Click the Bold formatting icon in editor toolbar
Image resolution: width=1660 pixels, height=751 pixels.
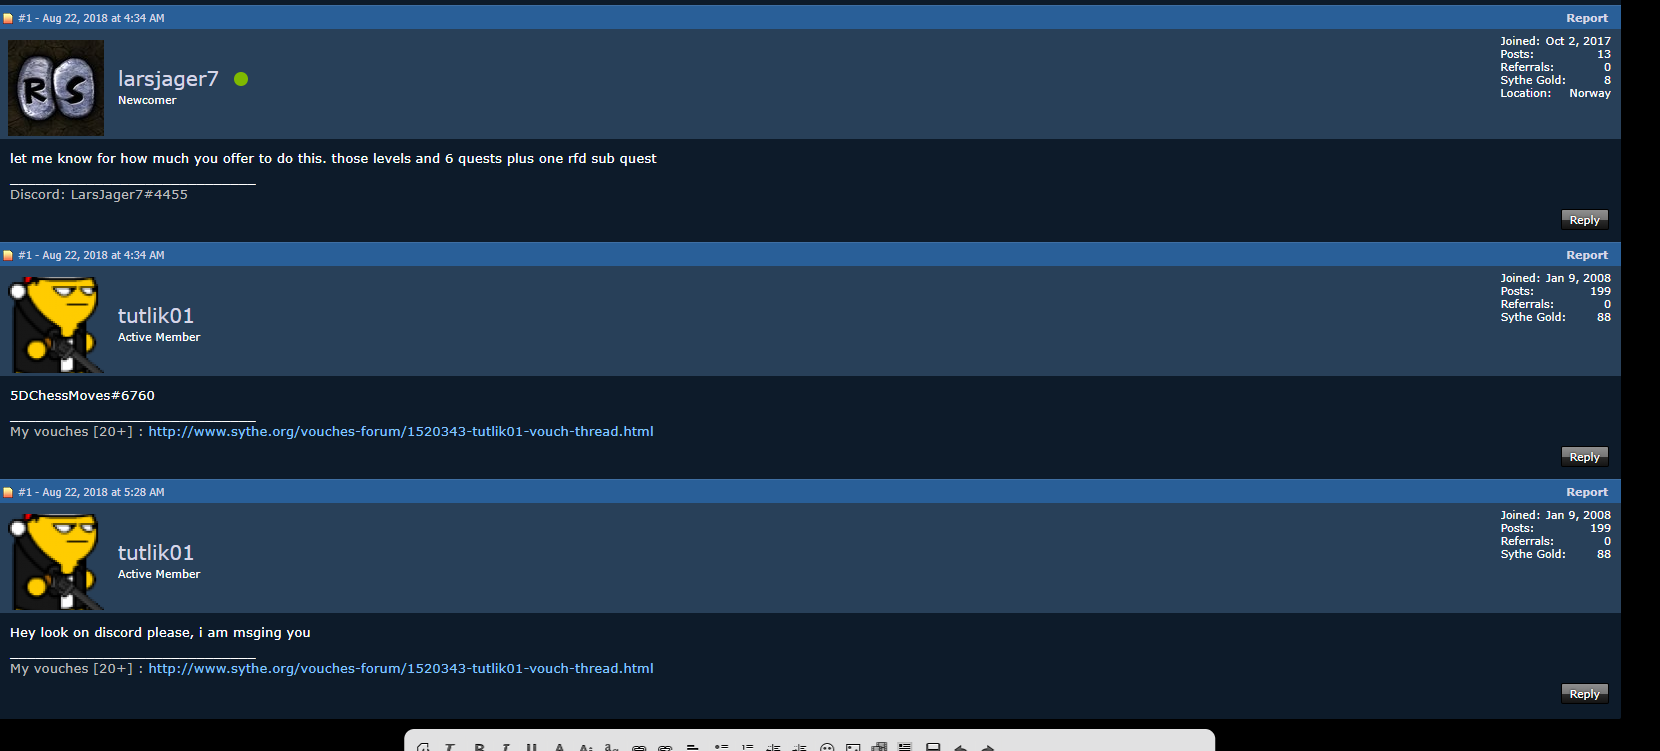click(479, 747)
